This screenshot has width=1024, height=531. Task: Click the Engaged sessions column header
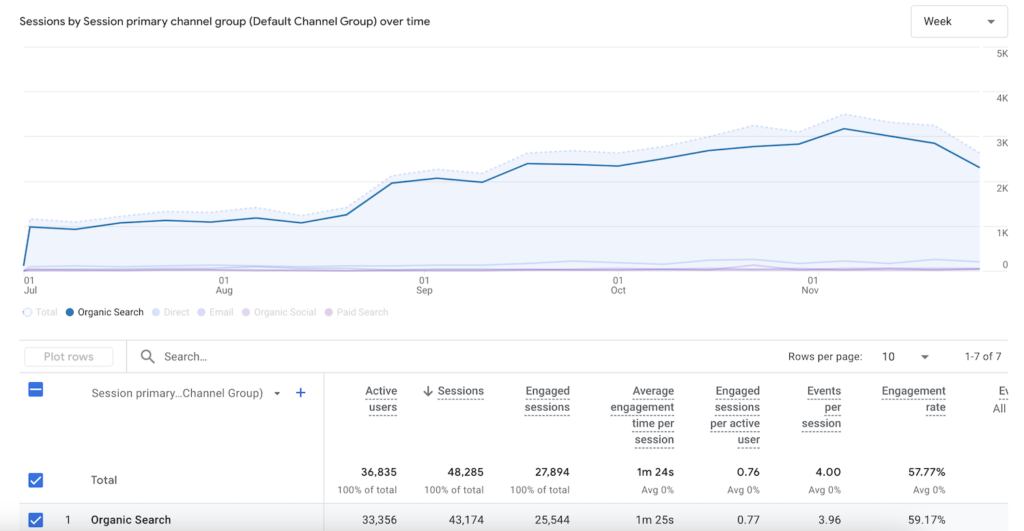(x=547, y=399)
